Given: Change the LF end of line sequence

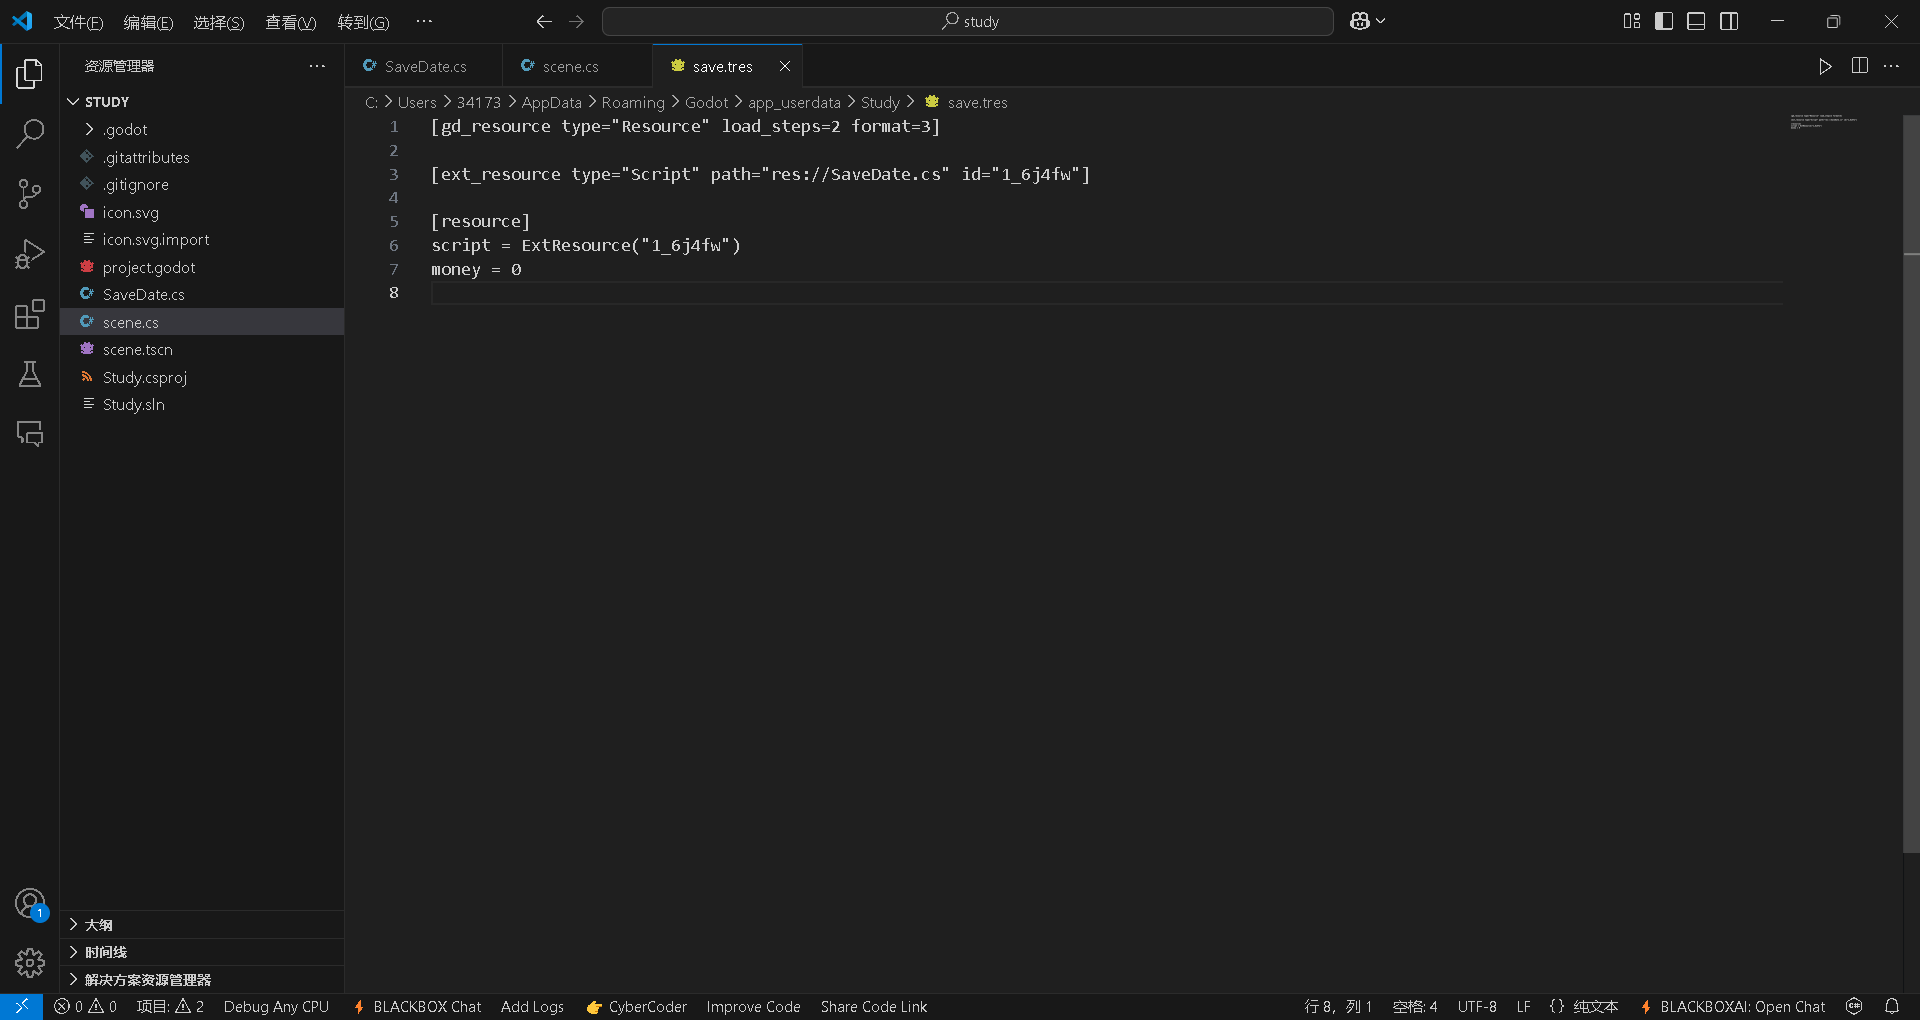Looking at the screenshot, I should pyautogui.click(x=1523, y=1006).
